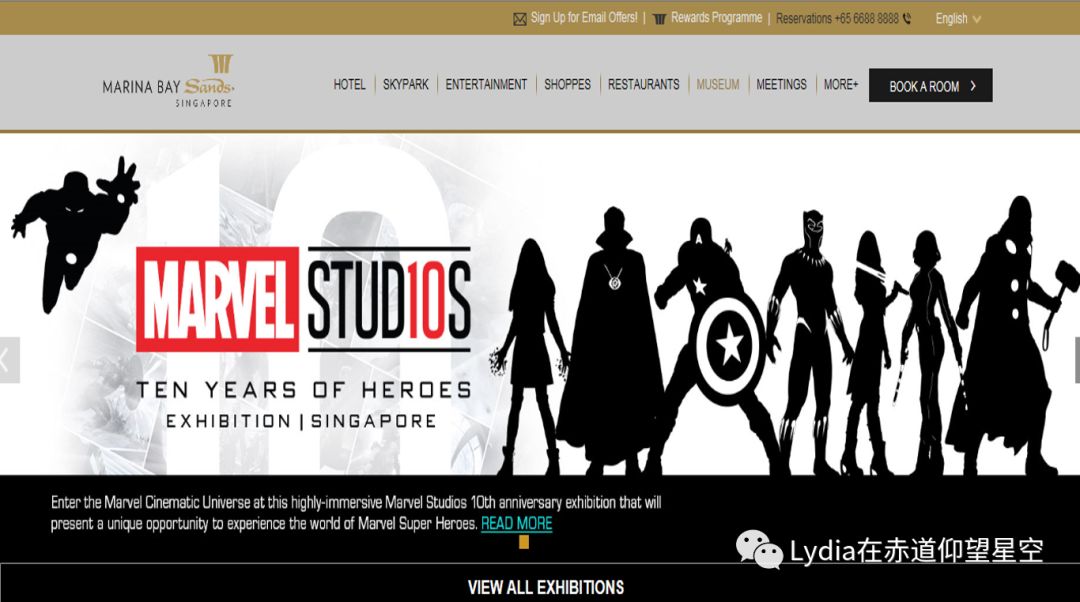Screen dimensions: 1080x602
Task: Advance carousel with right edge arrow
Action: pyautogui.click(x=1076, y=359)
